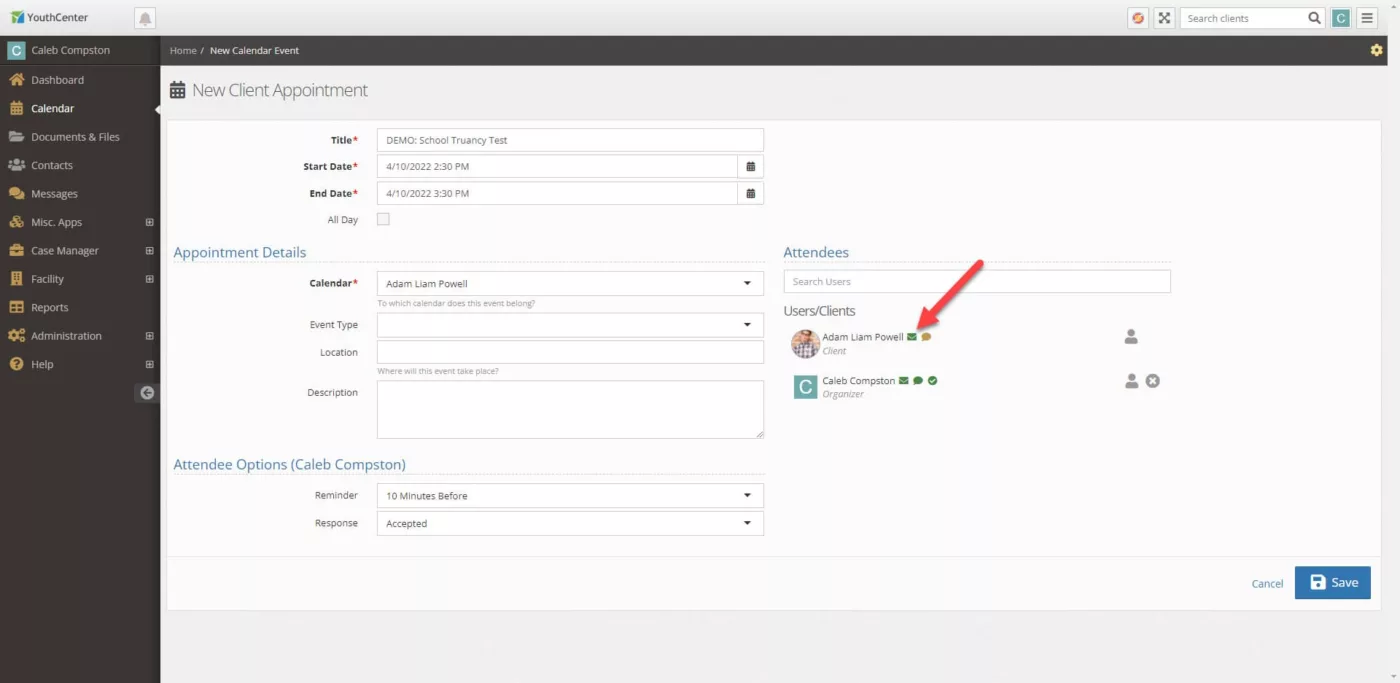Screen dimensions: 1400x683
Task: Click the YouthCenter logo
Action: [x=49, y=18]
